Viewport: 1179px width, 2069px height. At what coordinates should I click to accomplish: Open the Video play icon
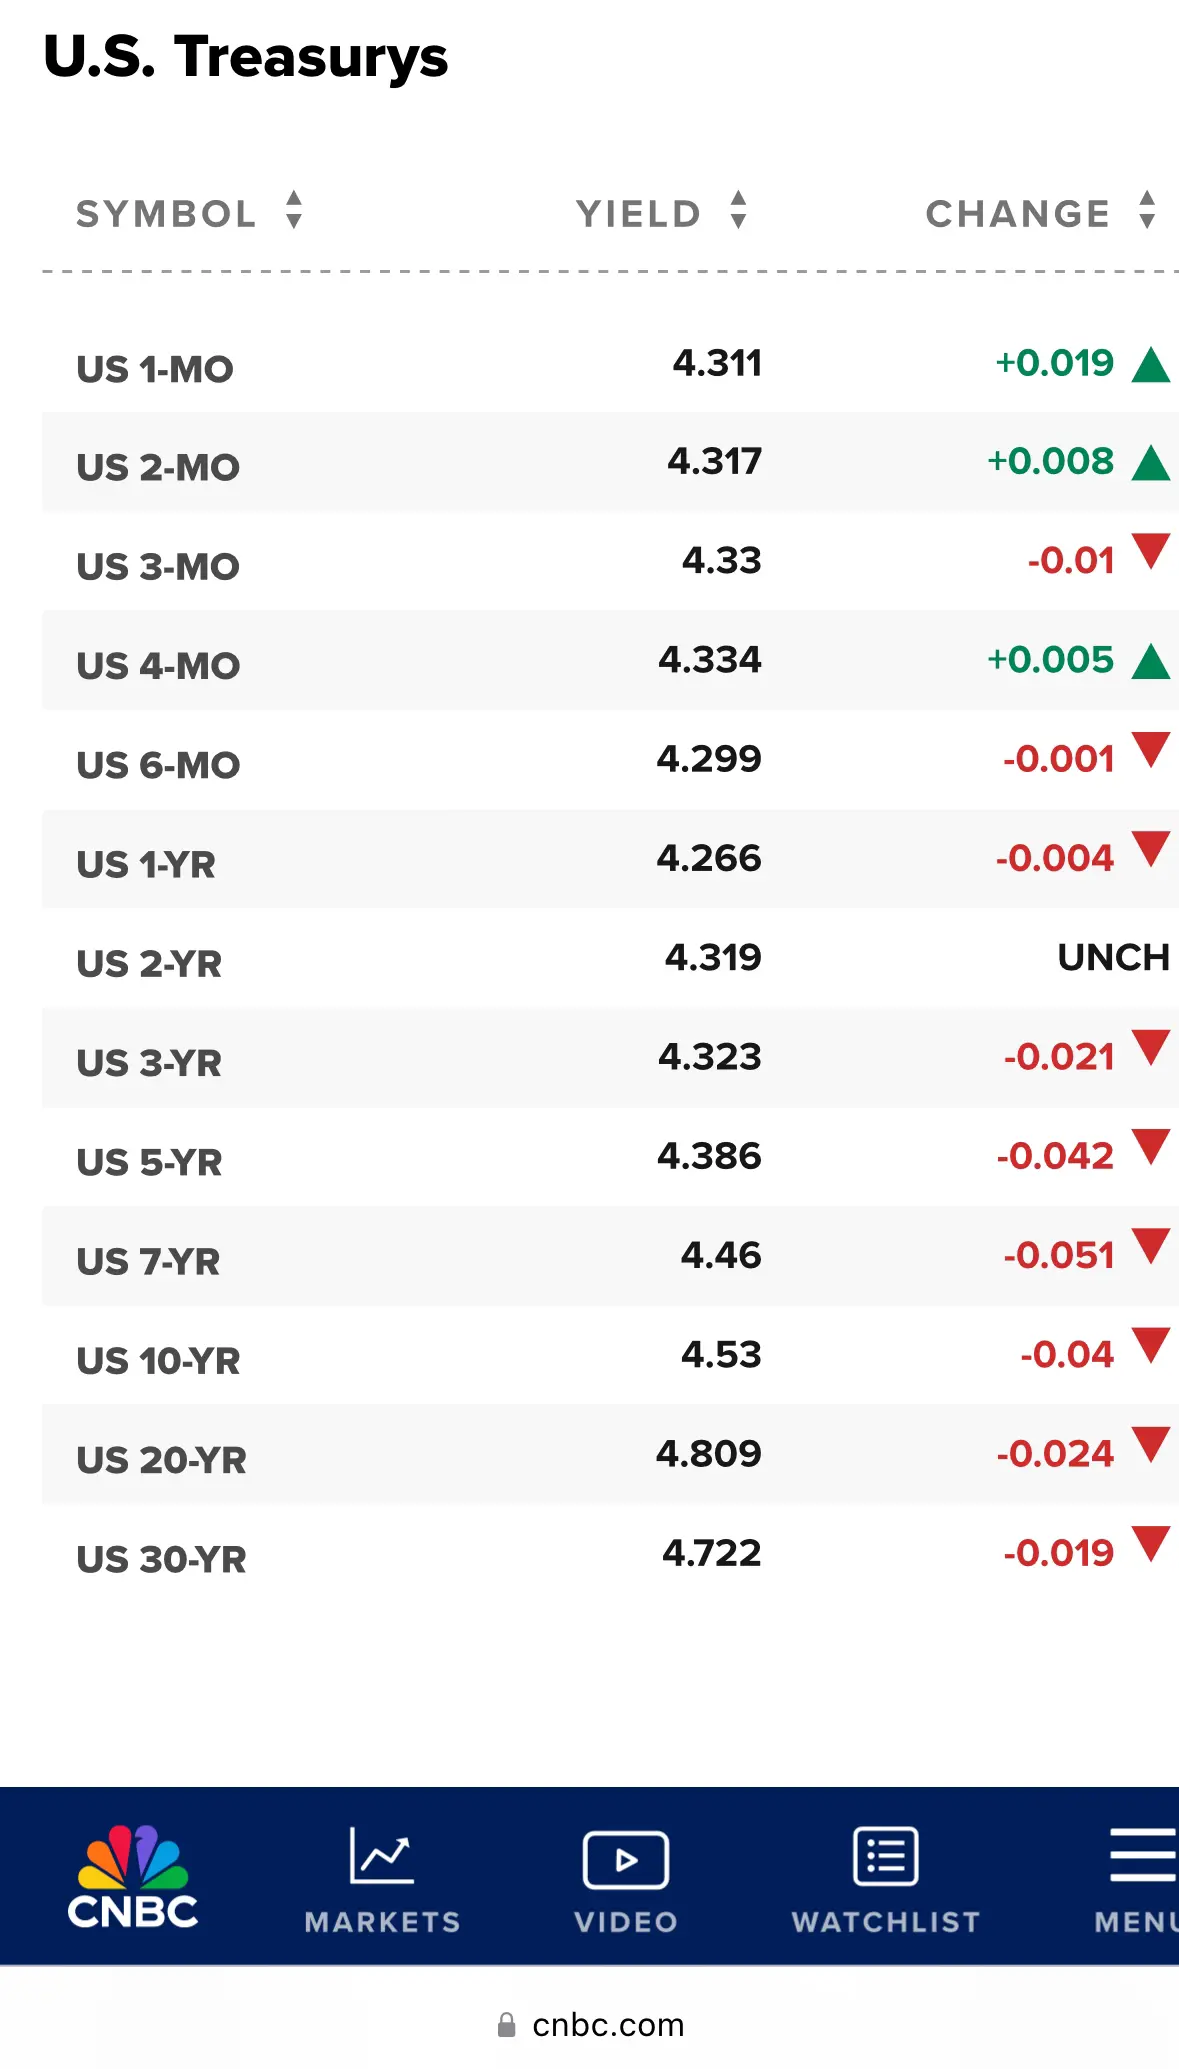pyautogui.click(x=626, y=1859)
